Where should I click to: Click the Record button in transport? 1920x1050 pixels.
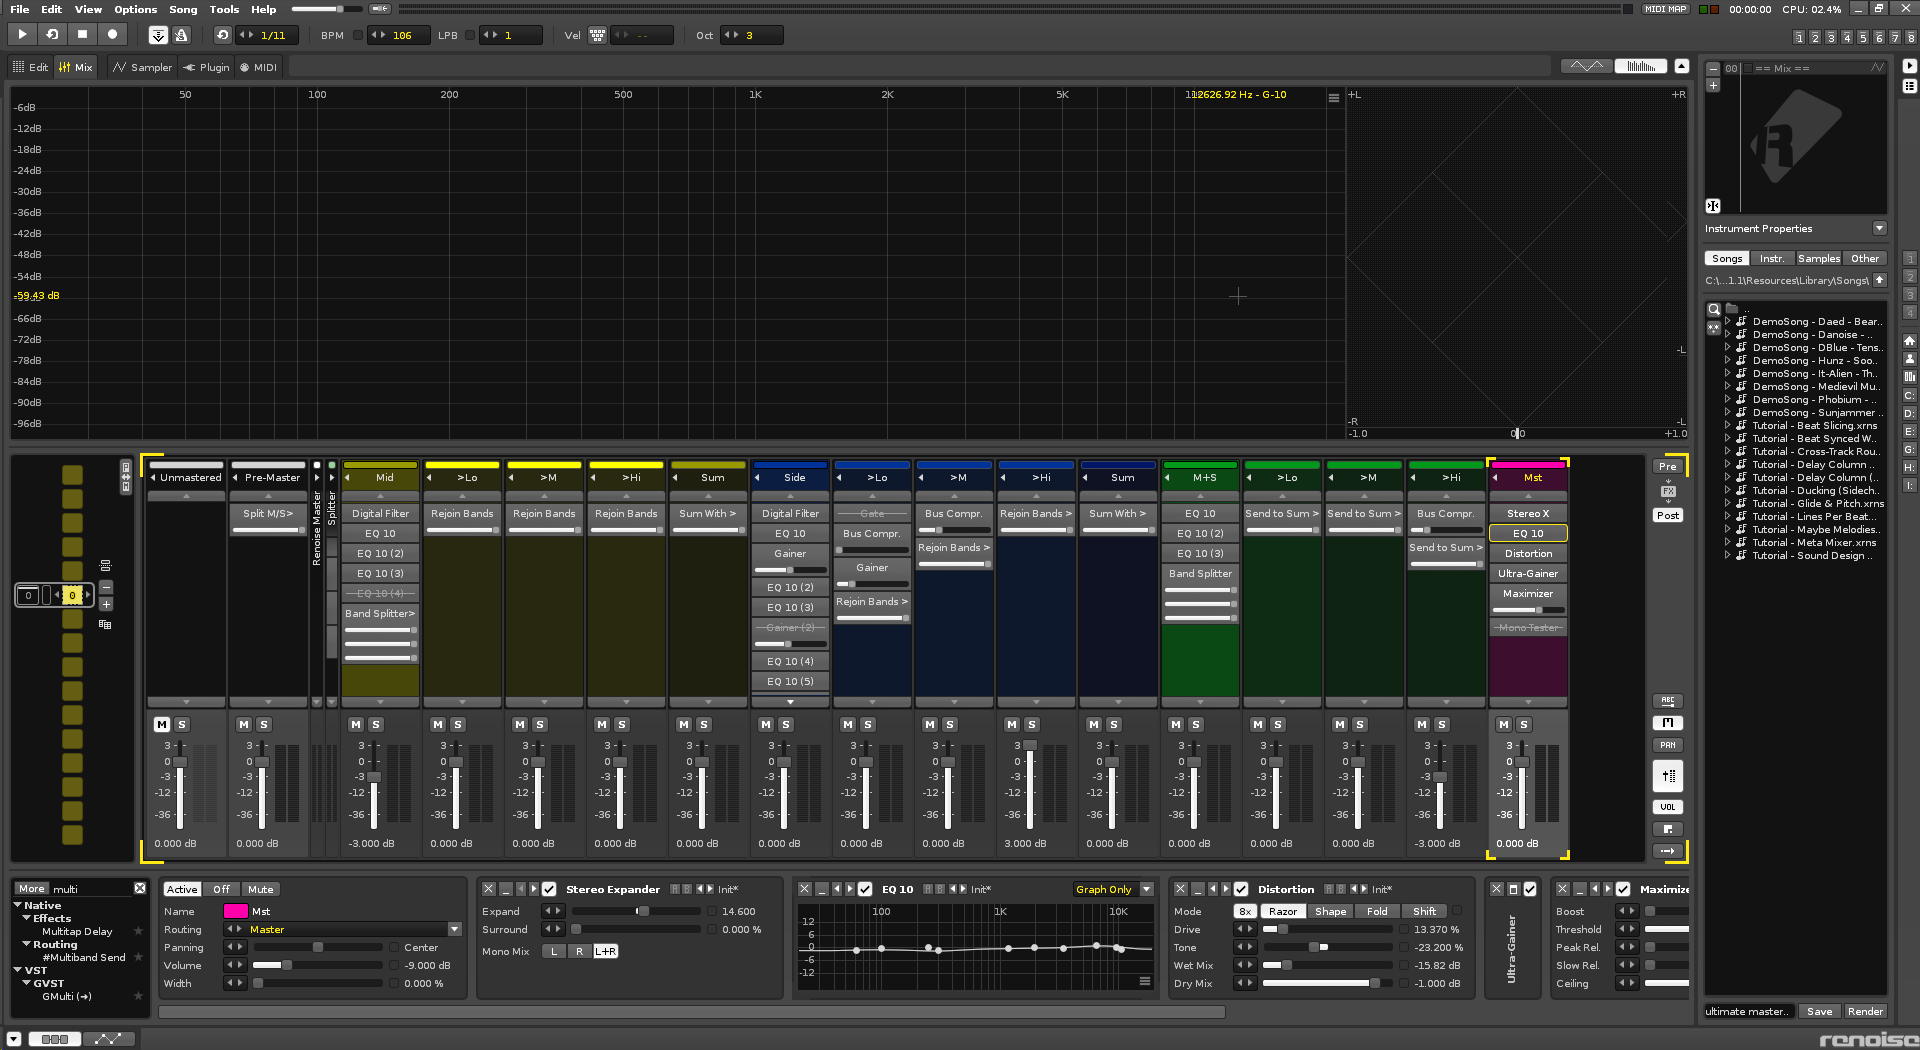(112, 34)
